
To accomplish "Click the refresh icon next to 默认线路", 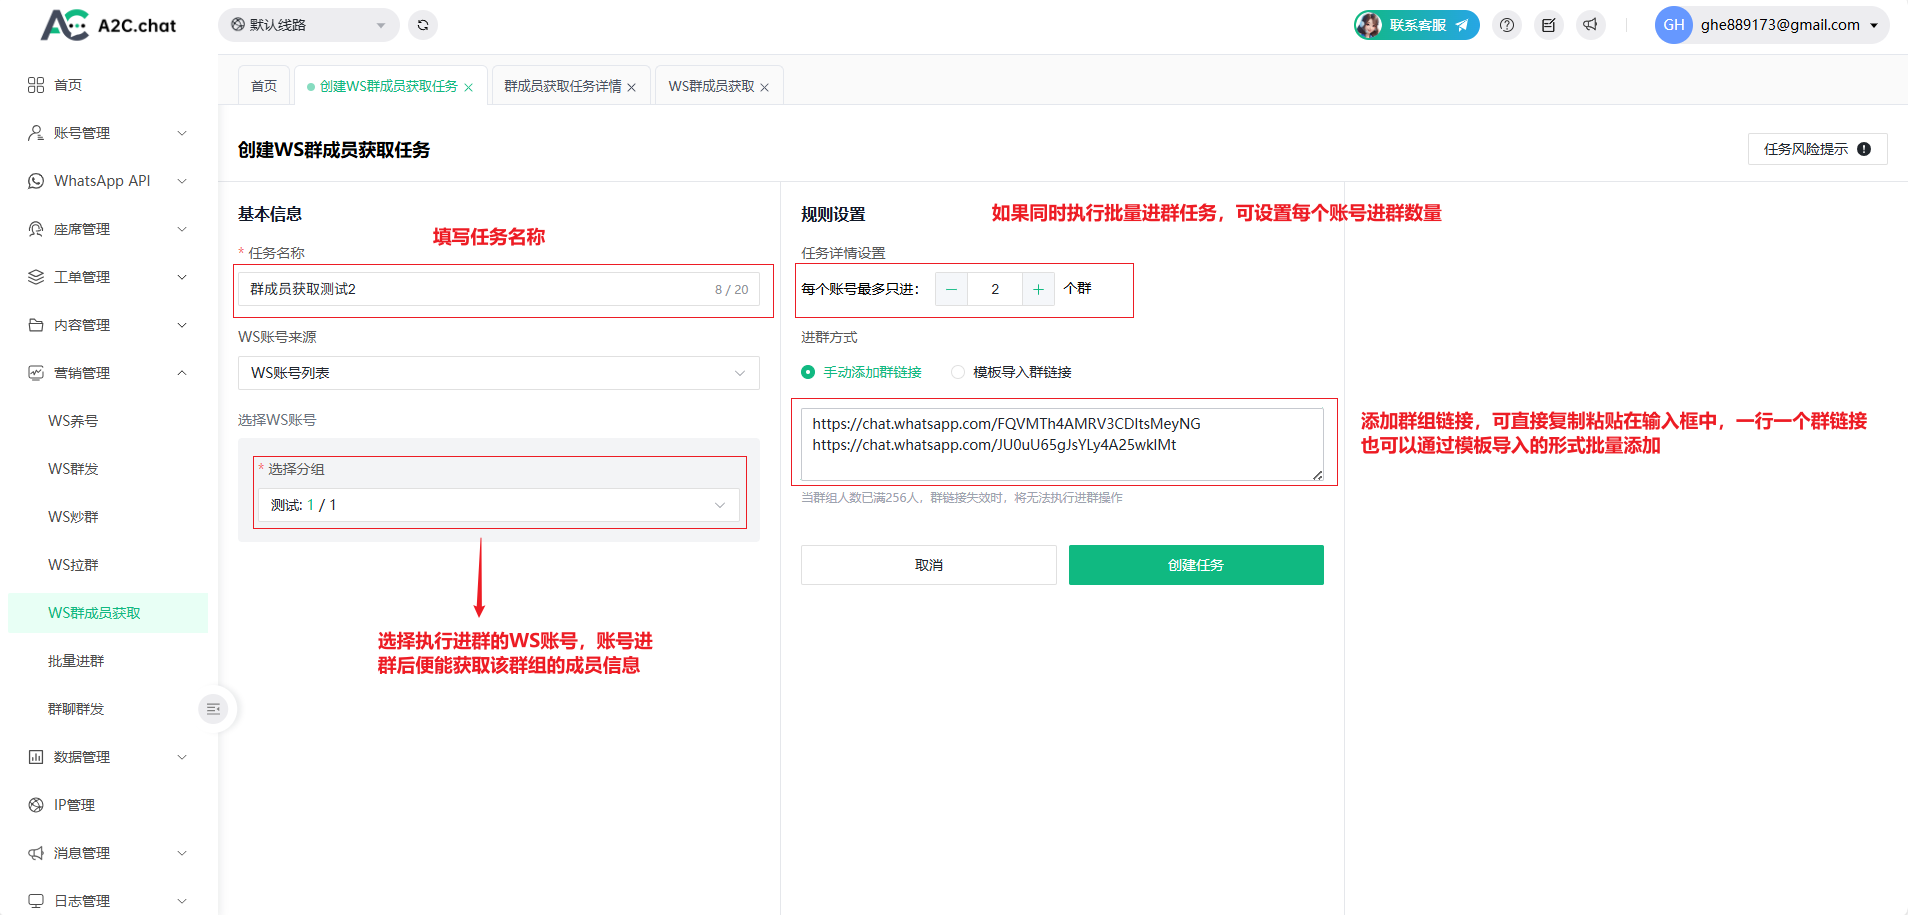I will pyautogui.click(x=423, y=25).
